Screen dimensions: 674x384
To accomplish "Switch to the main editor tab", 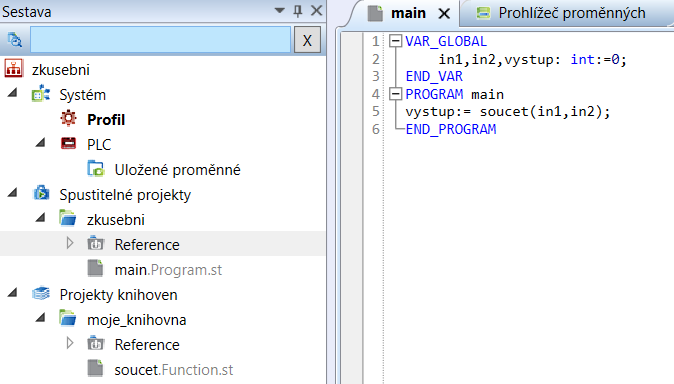I will [408, 13].
